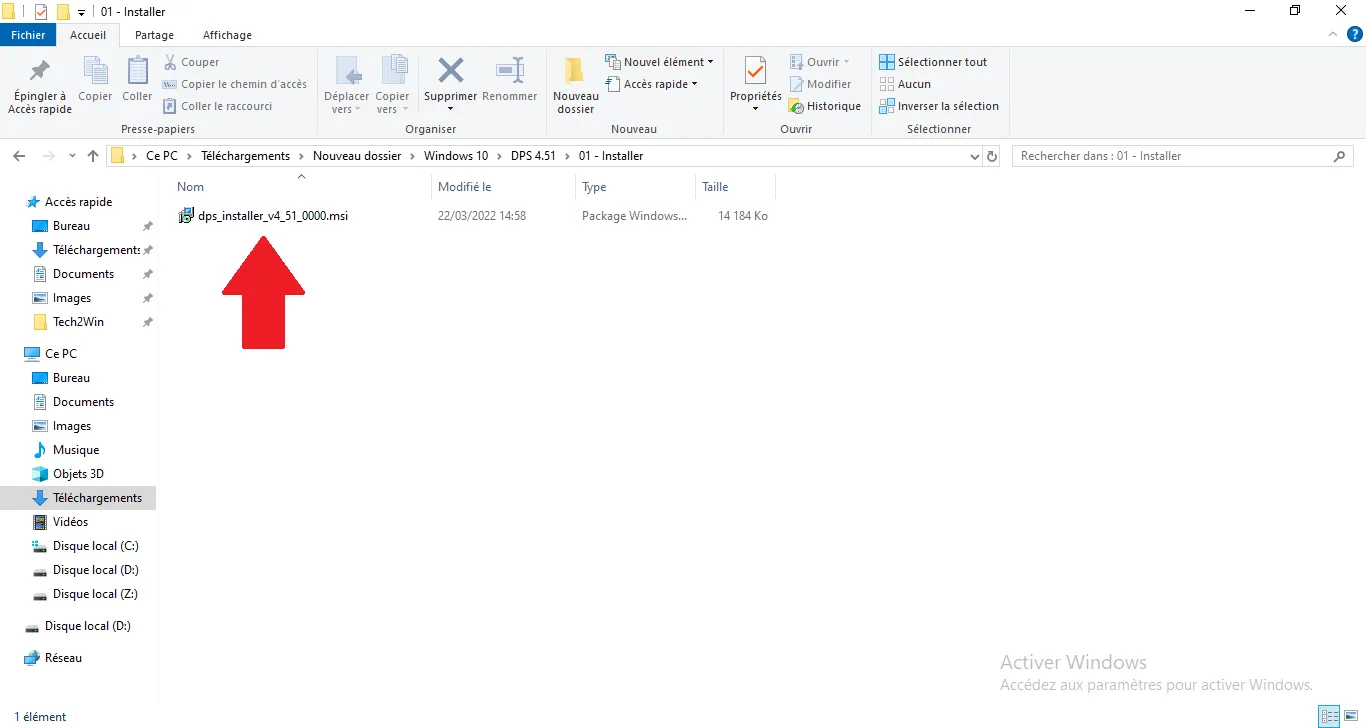The width and height of the screenshot is (1366, 728).
Task: Click Épingler à Accès rapide icon
Action: pyautogui.click(x=40, y=71)
